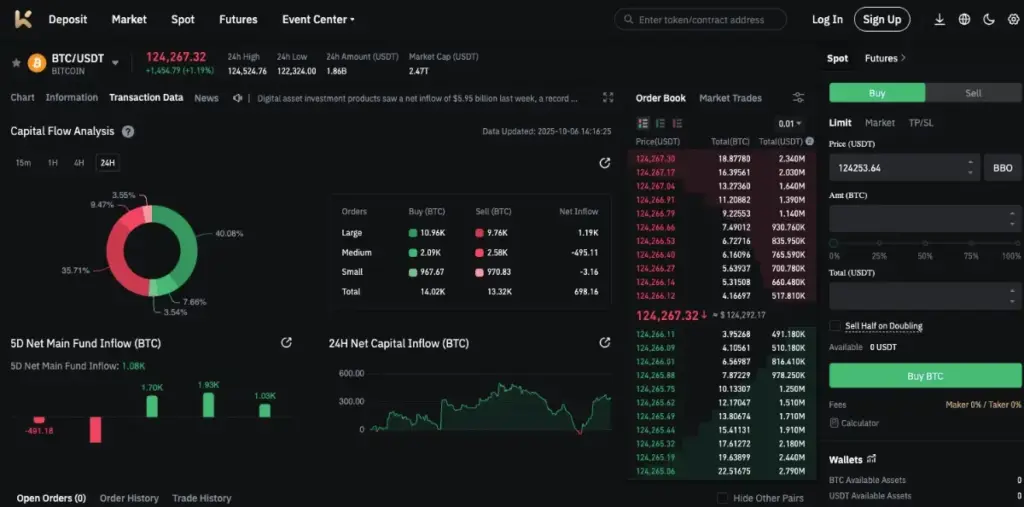This screenshot has height=507, width=1024.
Task: Open order book filter settings icon
Action: 798,98
